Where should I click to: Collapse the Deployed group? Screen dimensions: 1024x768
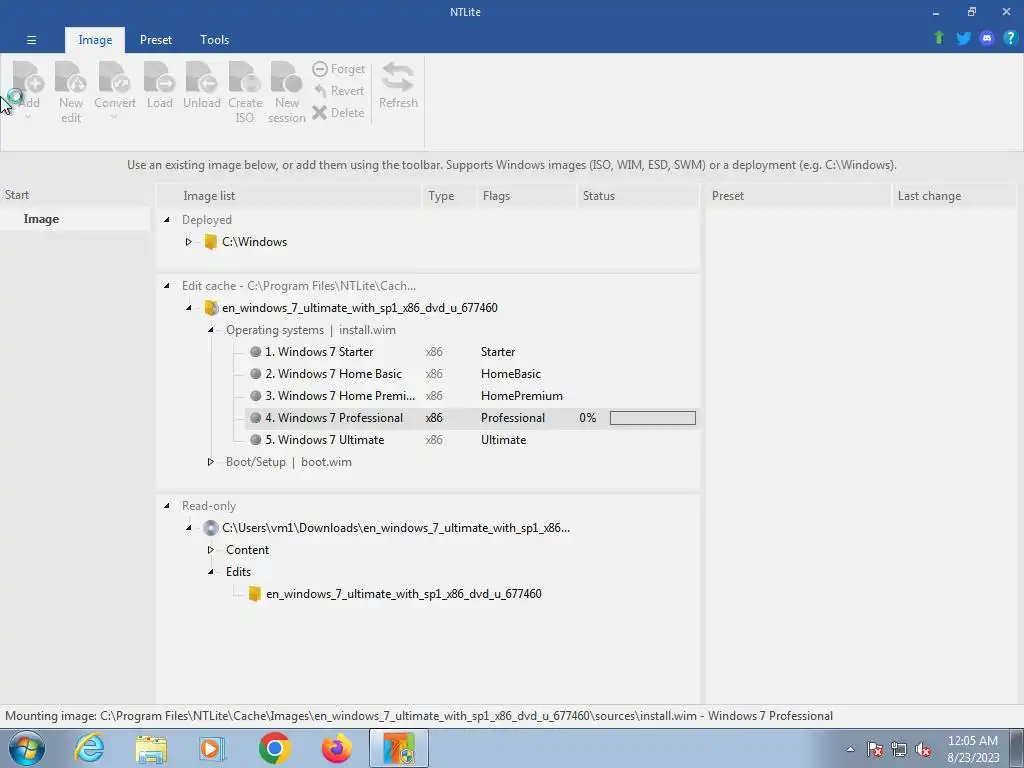[167, 220]
